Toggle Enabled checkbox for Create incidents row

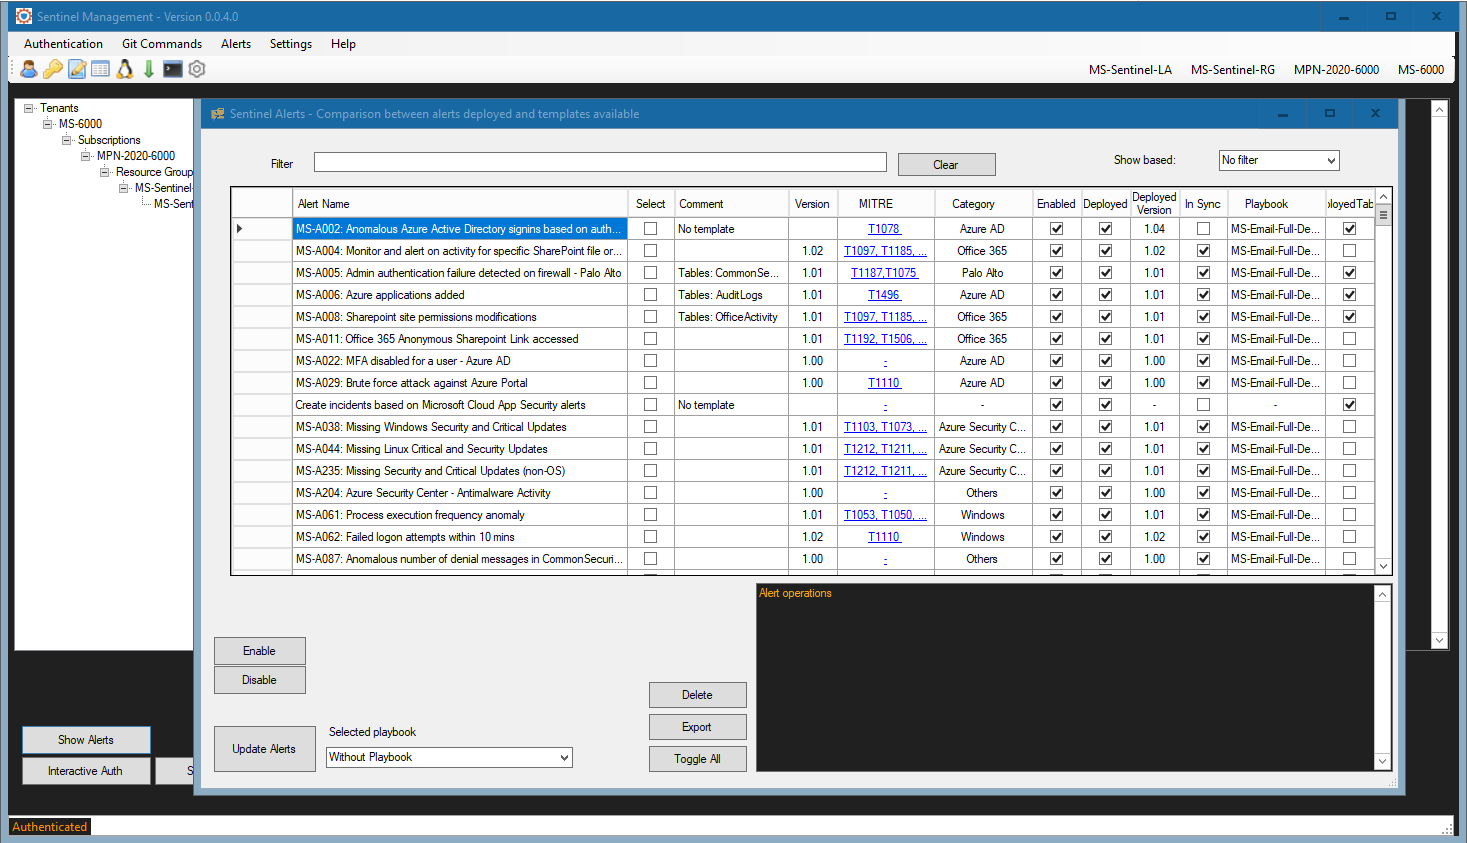[x=1056, y=405]
